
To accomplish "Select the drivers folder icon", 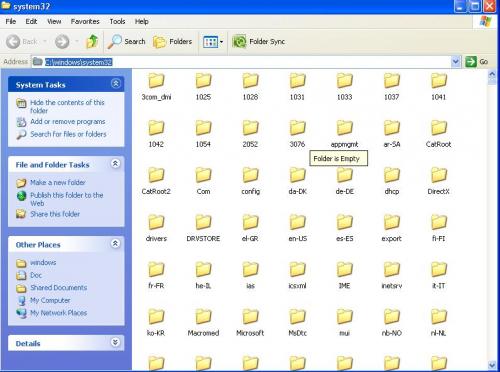I will pos(156,222).
